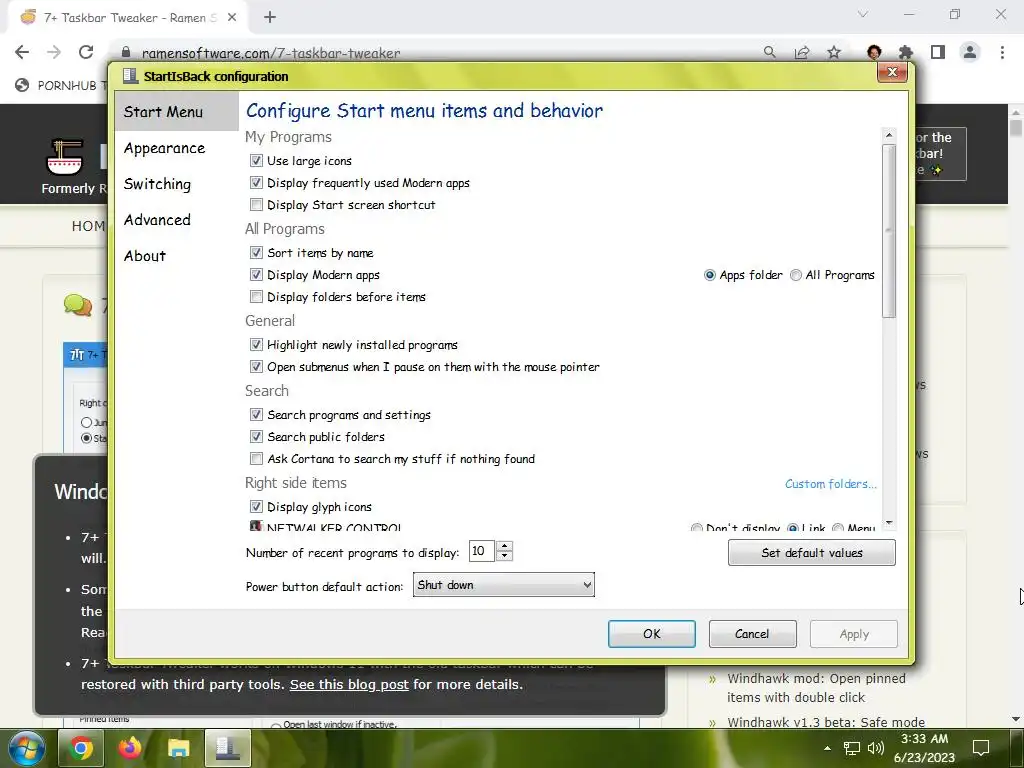Click the options list scrollbar thumb

pos(888,231)
